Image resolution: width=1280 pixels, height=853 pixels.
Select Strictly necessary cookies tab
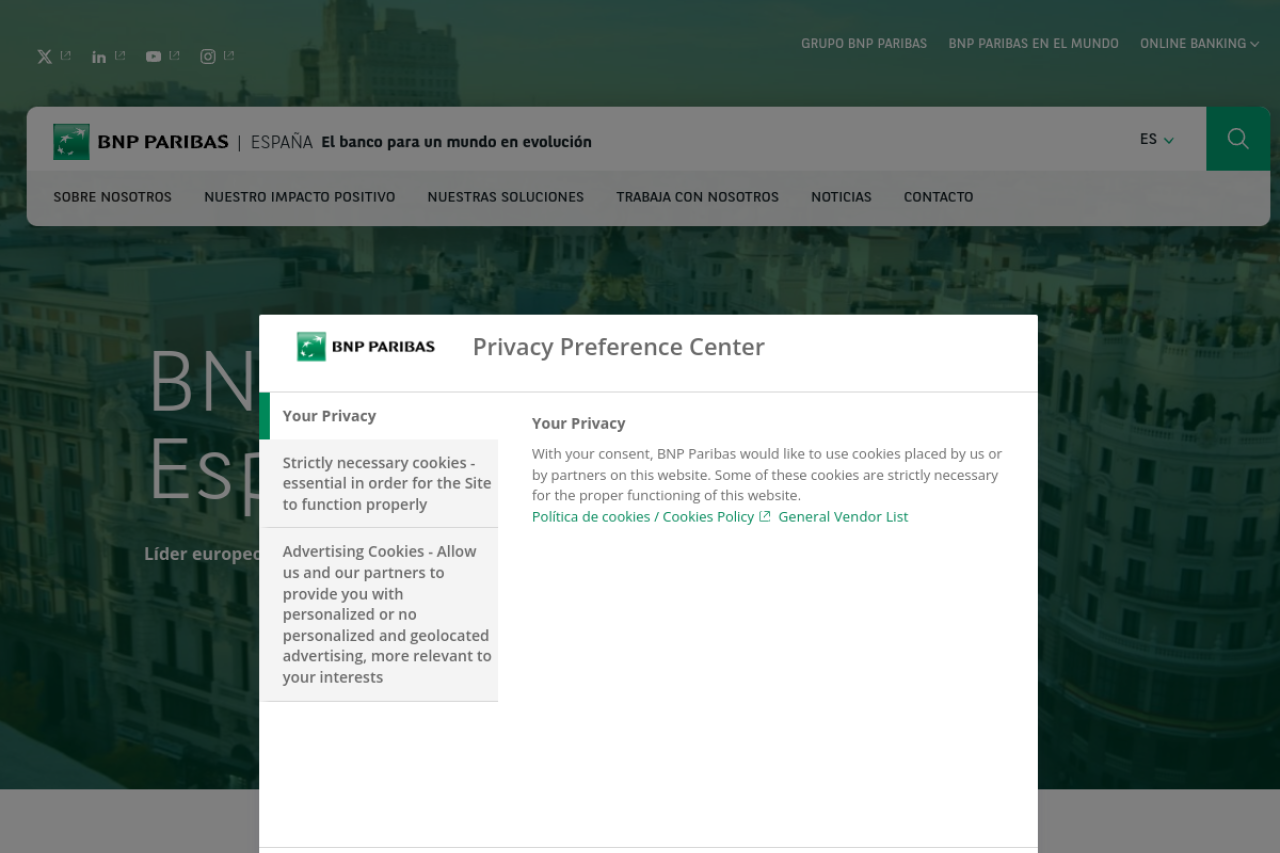[379, 484]
